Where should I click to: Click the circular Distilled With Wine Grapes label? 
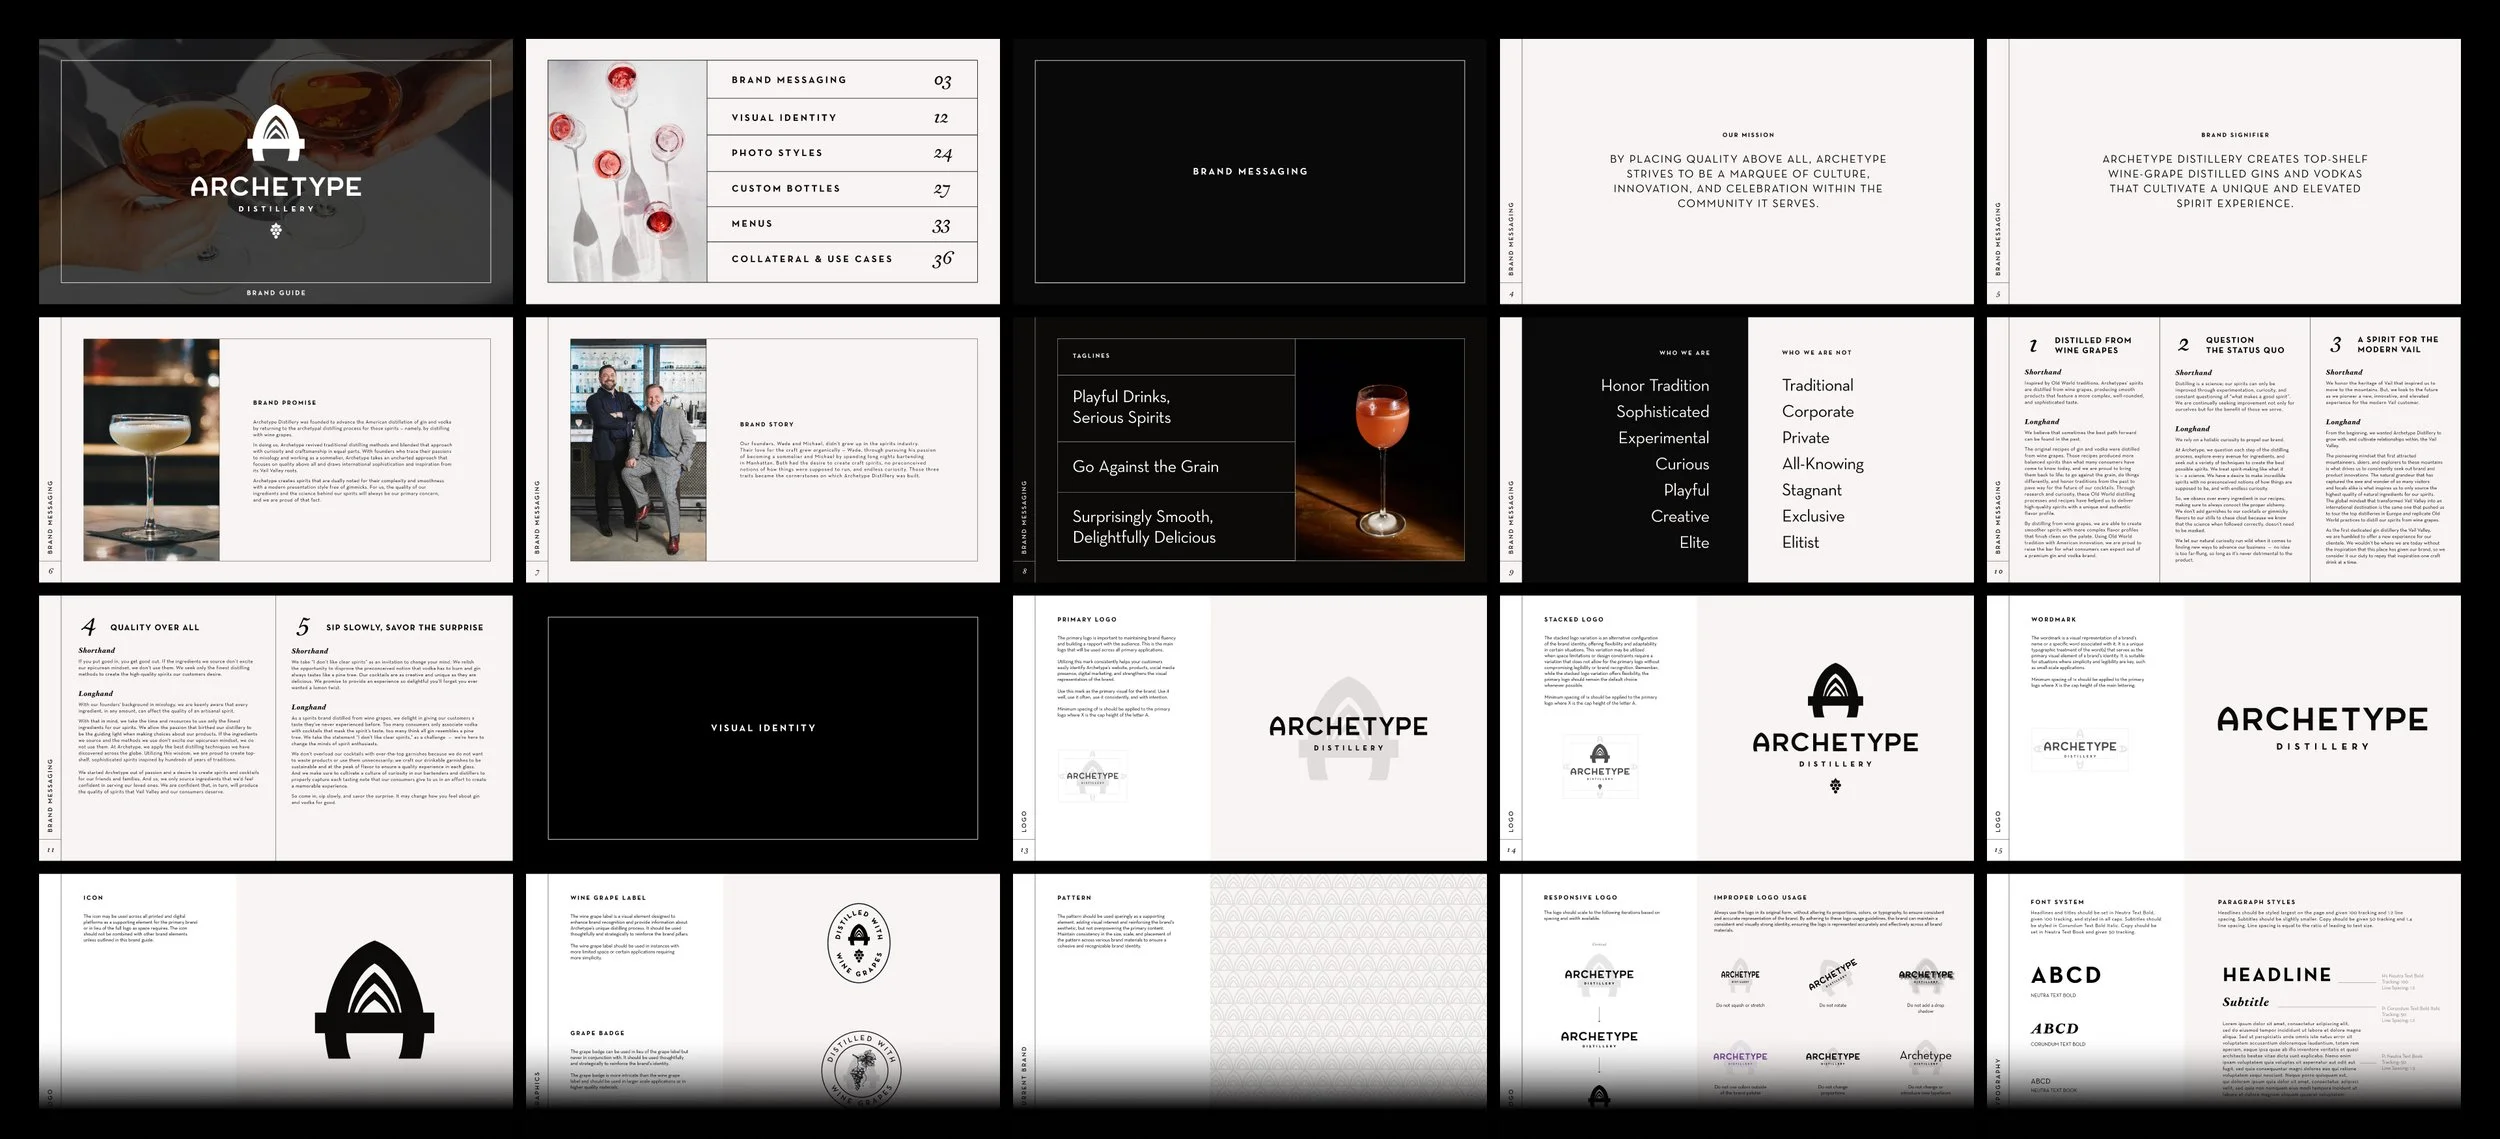click(x=859, y=943)
